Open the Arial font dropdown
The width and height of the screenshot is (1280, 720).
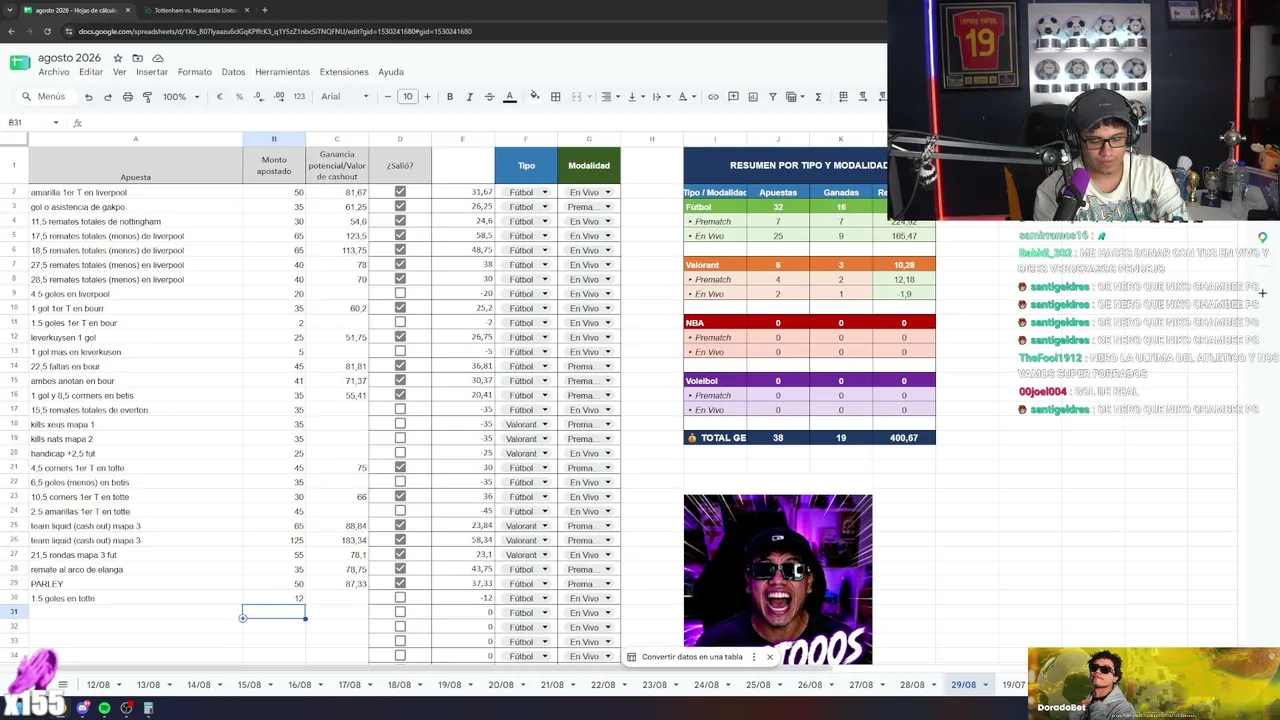pos(345,97)
